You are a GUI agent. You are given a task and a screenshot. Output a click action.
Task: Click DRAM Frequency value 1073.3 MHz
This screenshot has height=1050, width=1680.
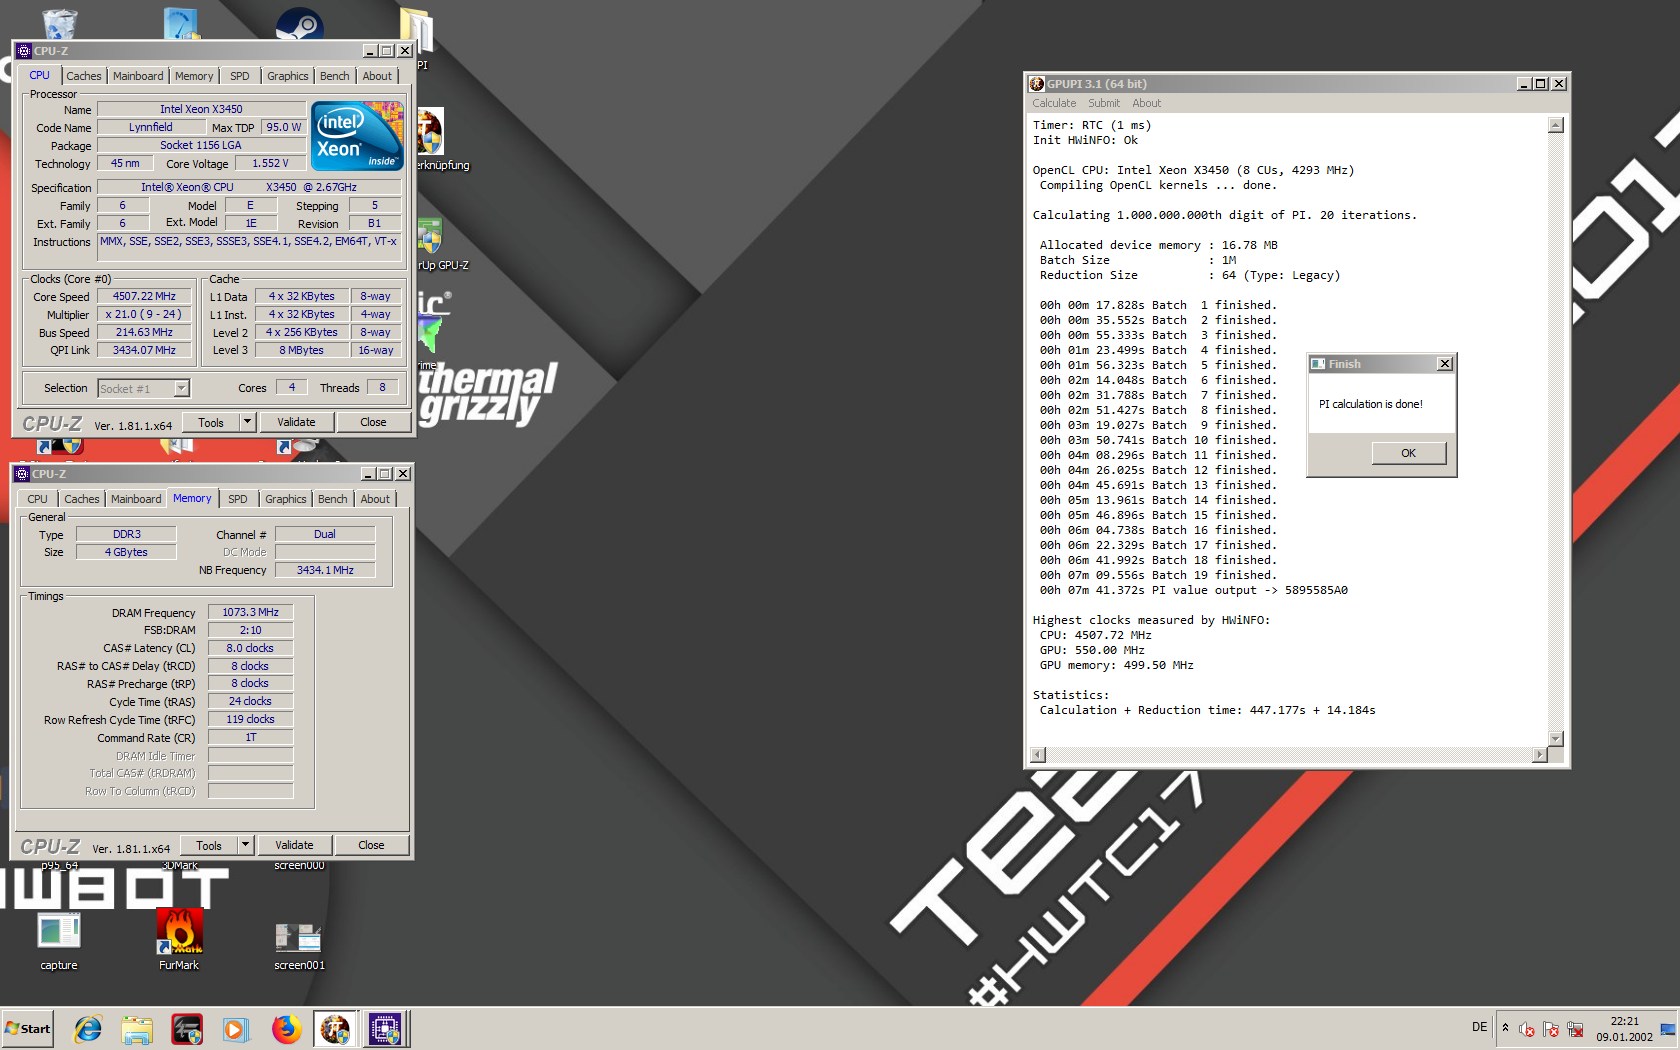click(x=250, y=612)
